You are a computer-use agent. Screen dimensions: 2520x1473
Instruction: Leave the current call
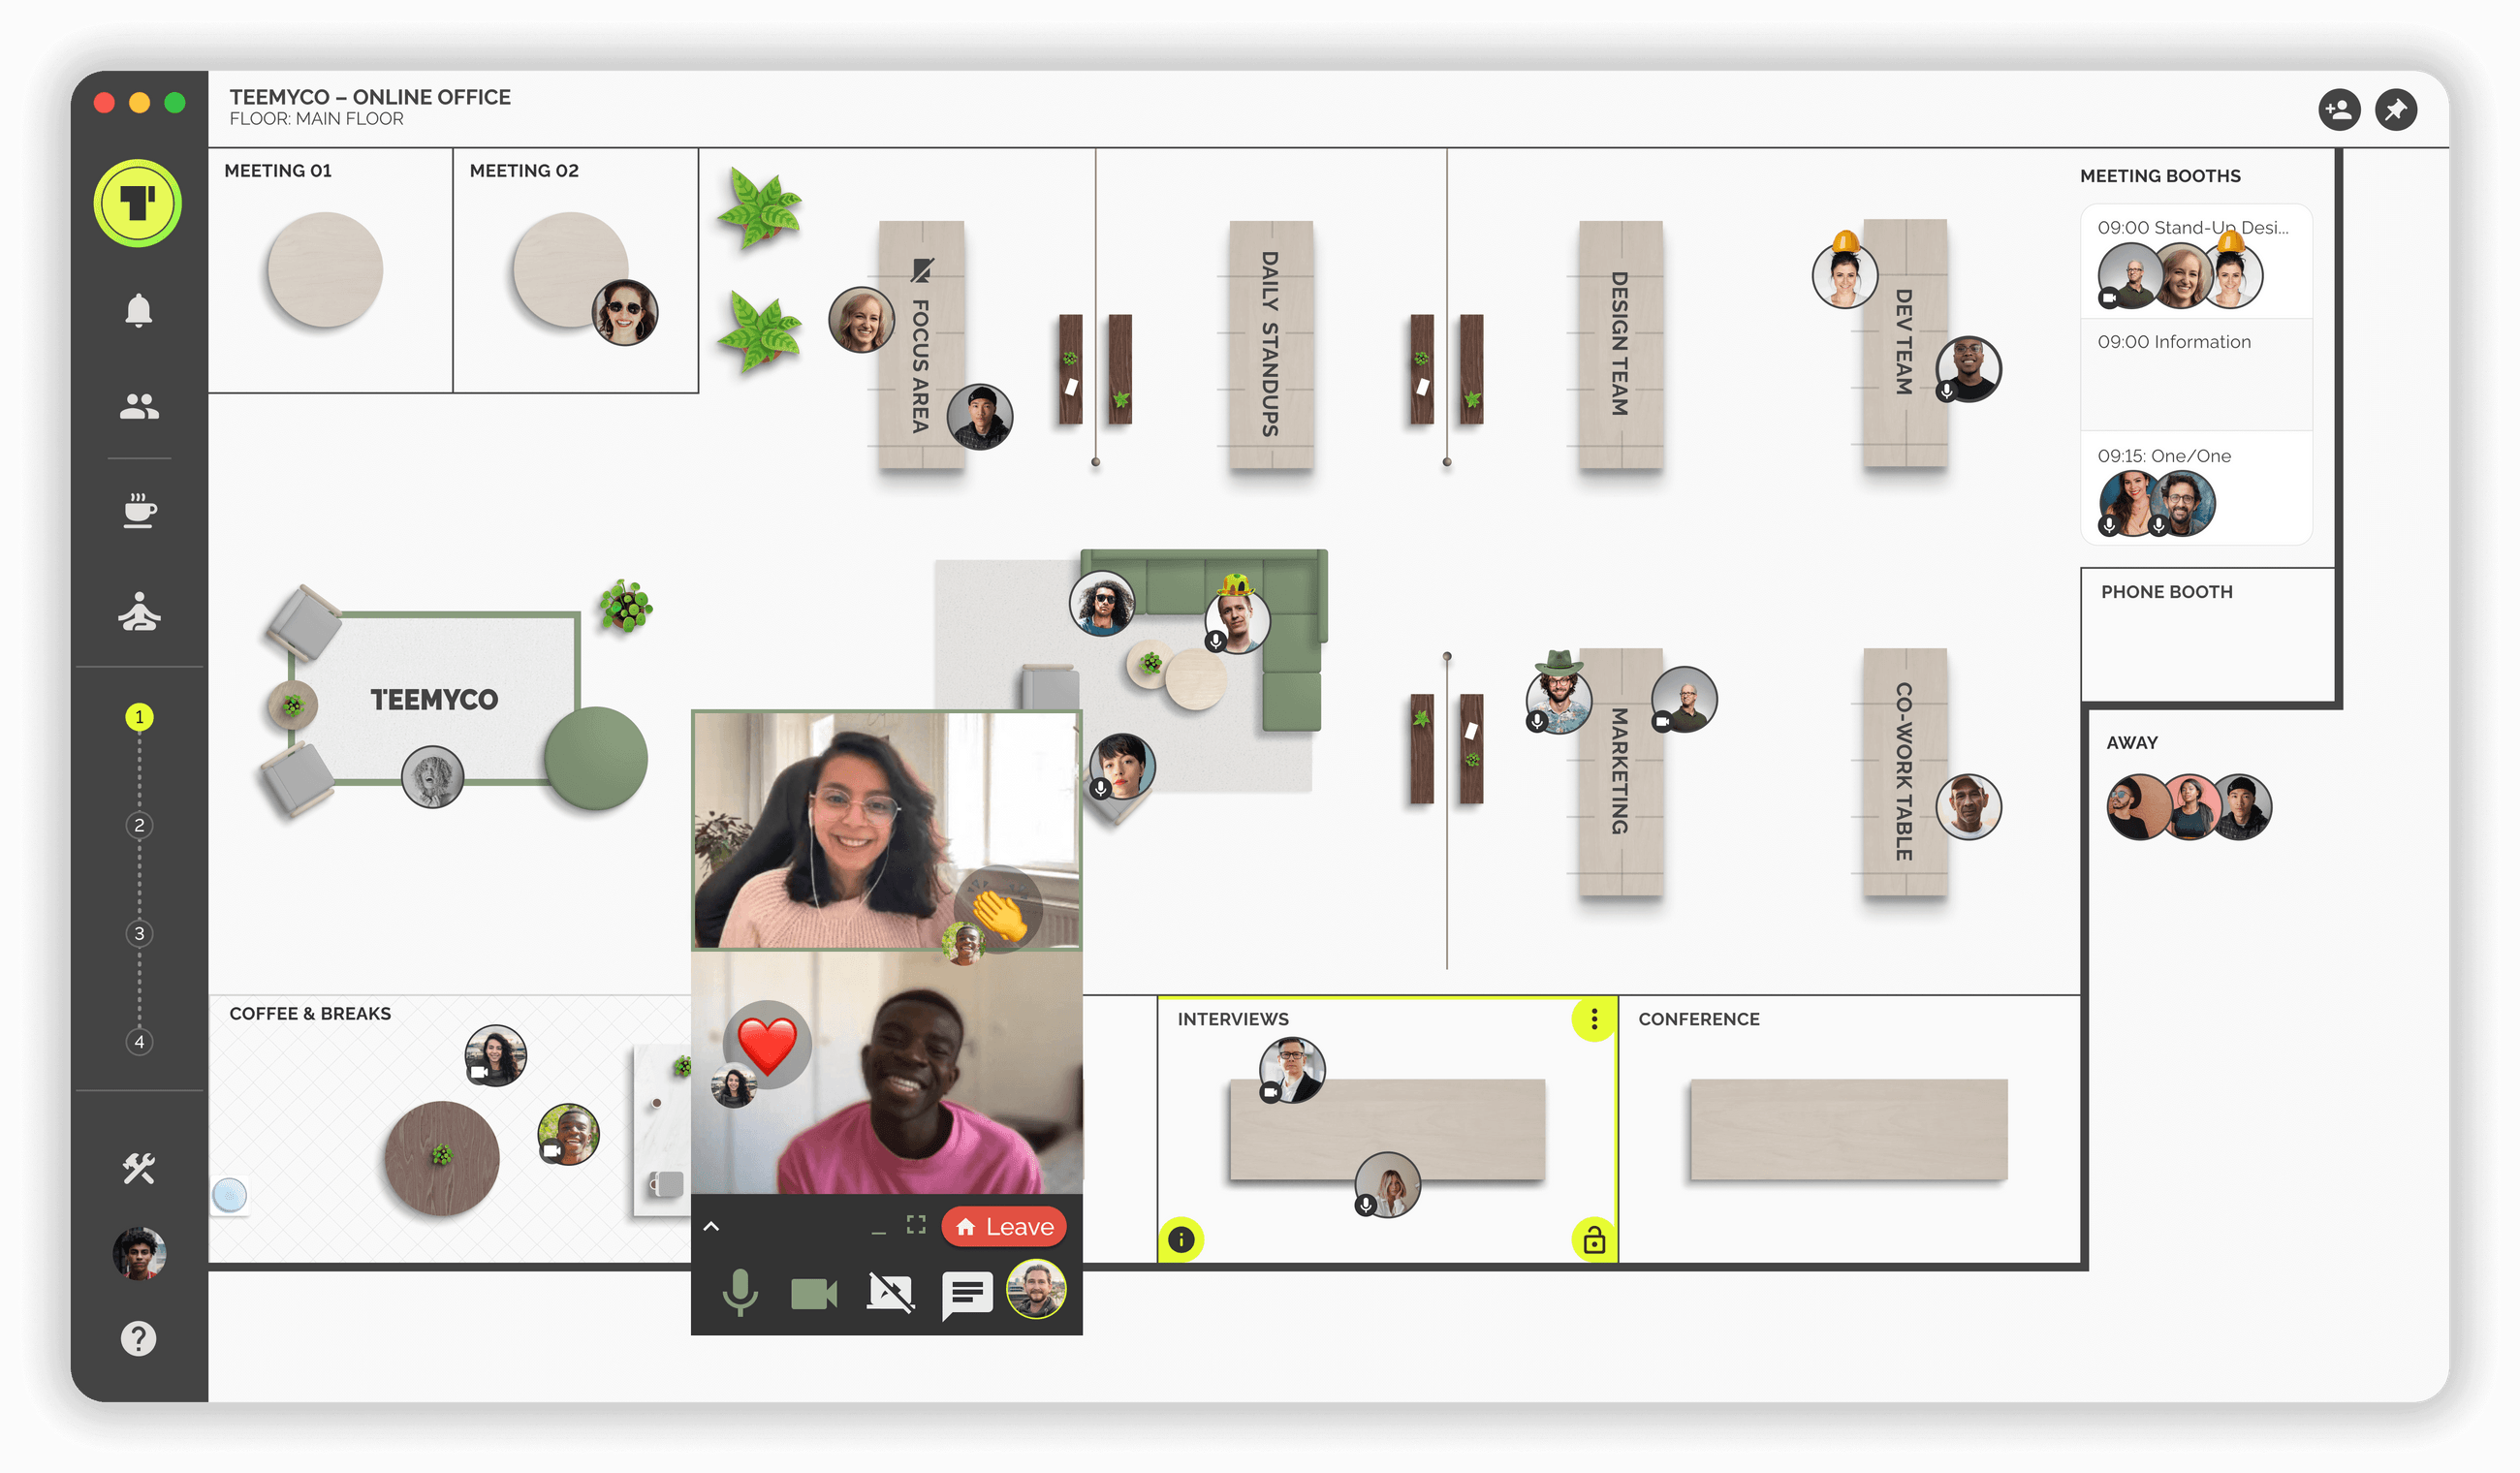tap(1003, 1226)
